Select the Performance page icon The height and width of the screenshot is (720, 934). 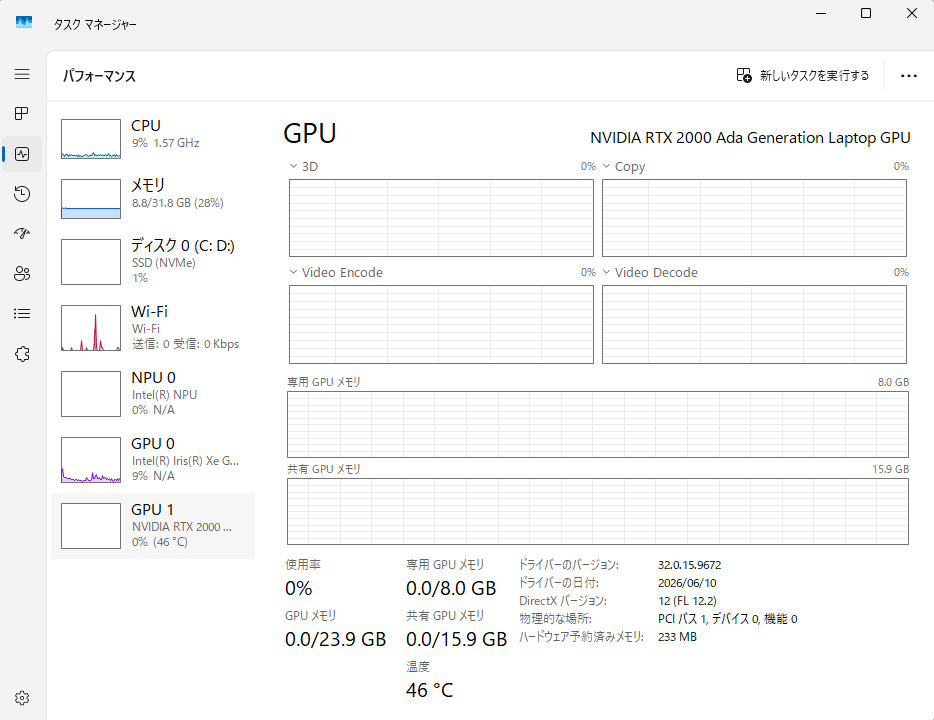(x=22, y=154)
